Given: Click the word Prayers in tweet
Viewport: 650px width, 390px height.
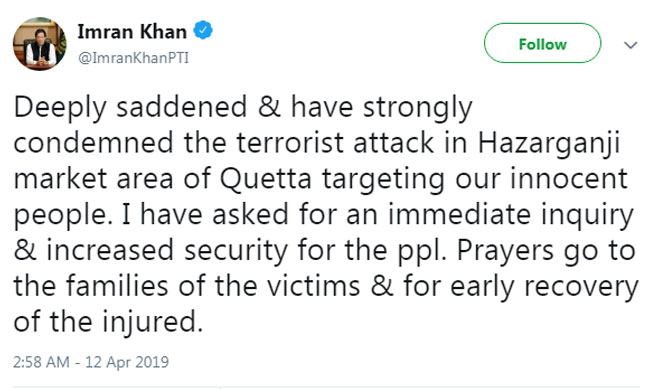Looking at the screenshot, I should 505,251.
